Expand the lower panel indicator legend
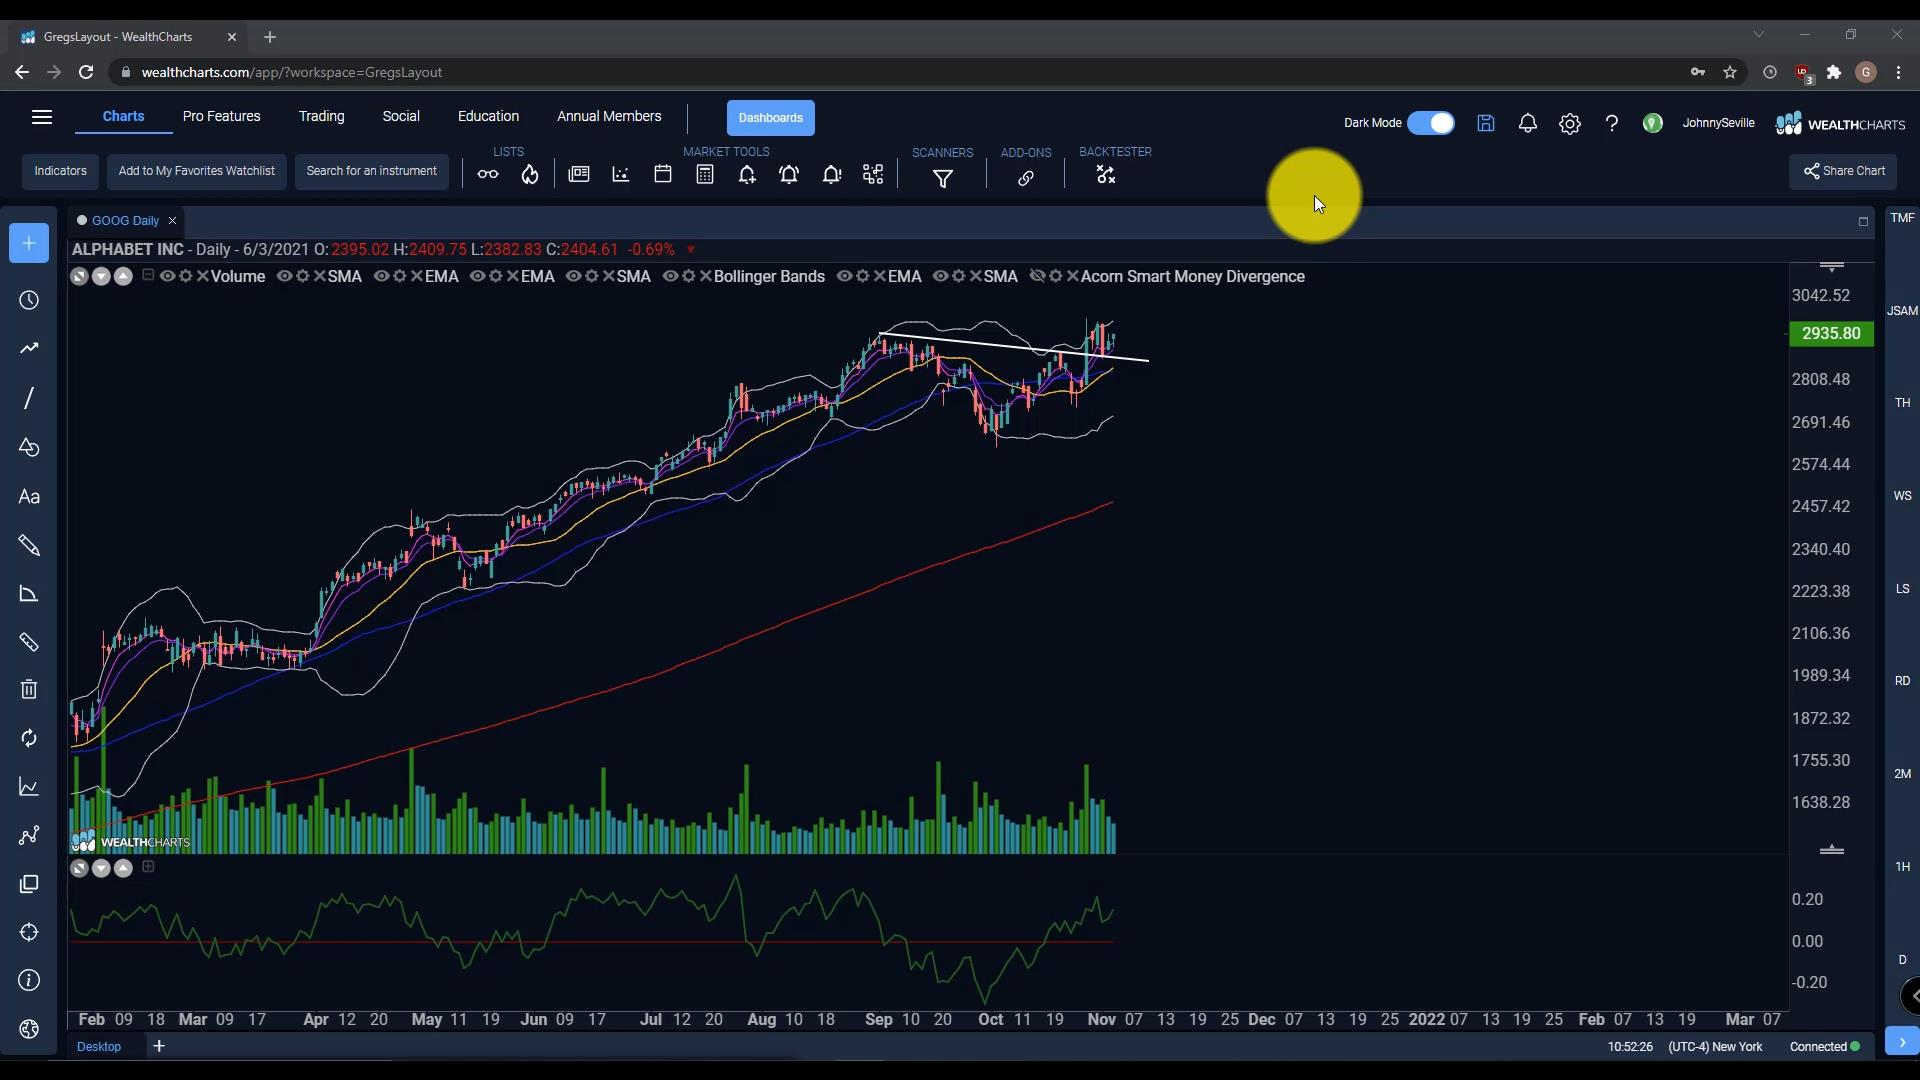This screenshot has height=1080, width=1920. (x=148, y=867)
